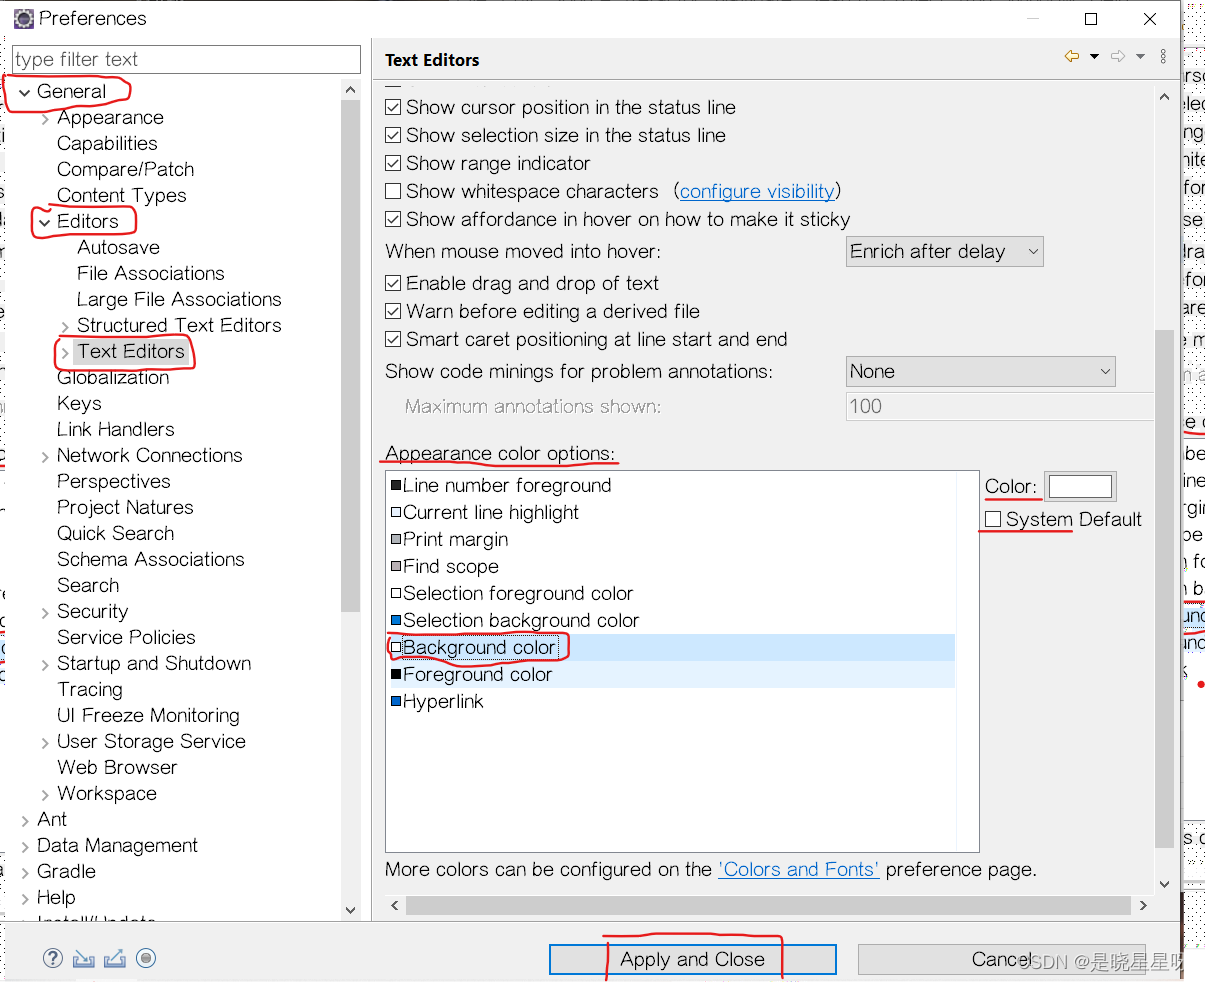Open forward history dropdown arrow
Screen dimensions: 1205x982
(x=1141, y=57)
